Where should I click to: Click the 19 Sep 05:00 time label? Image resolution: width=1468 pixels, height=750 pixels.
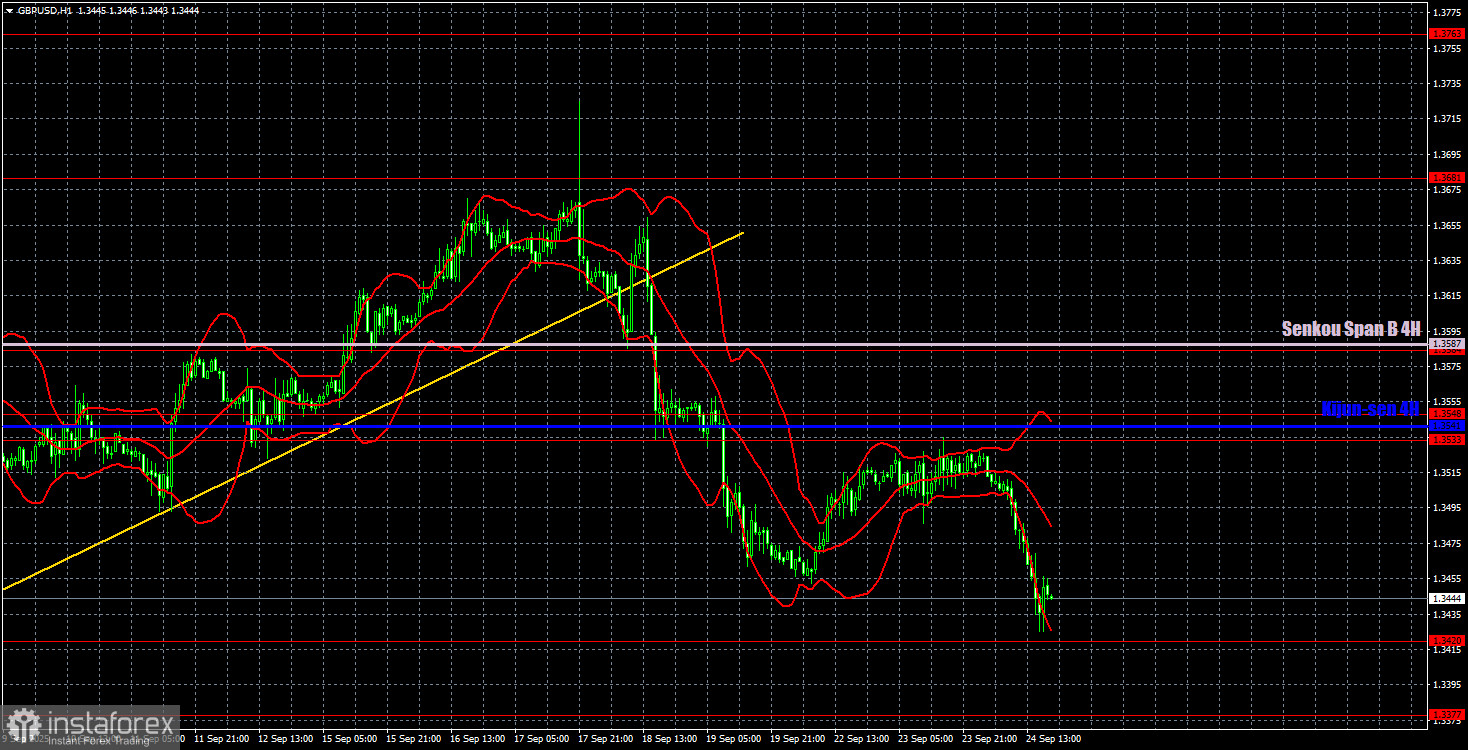click(x=733, y=739)
